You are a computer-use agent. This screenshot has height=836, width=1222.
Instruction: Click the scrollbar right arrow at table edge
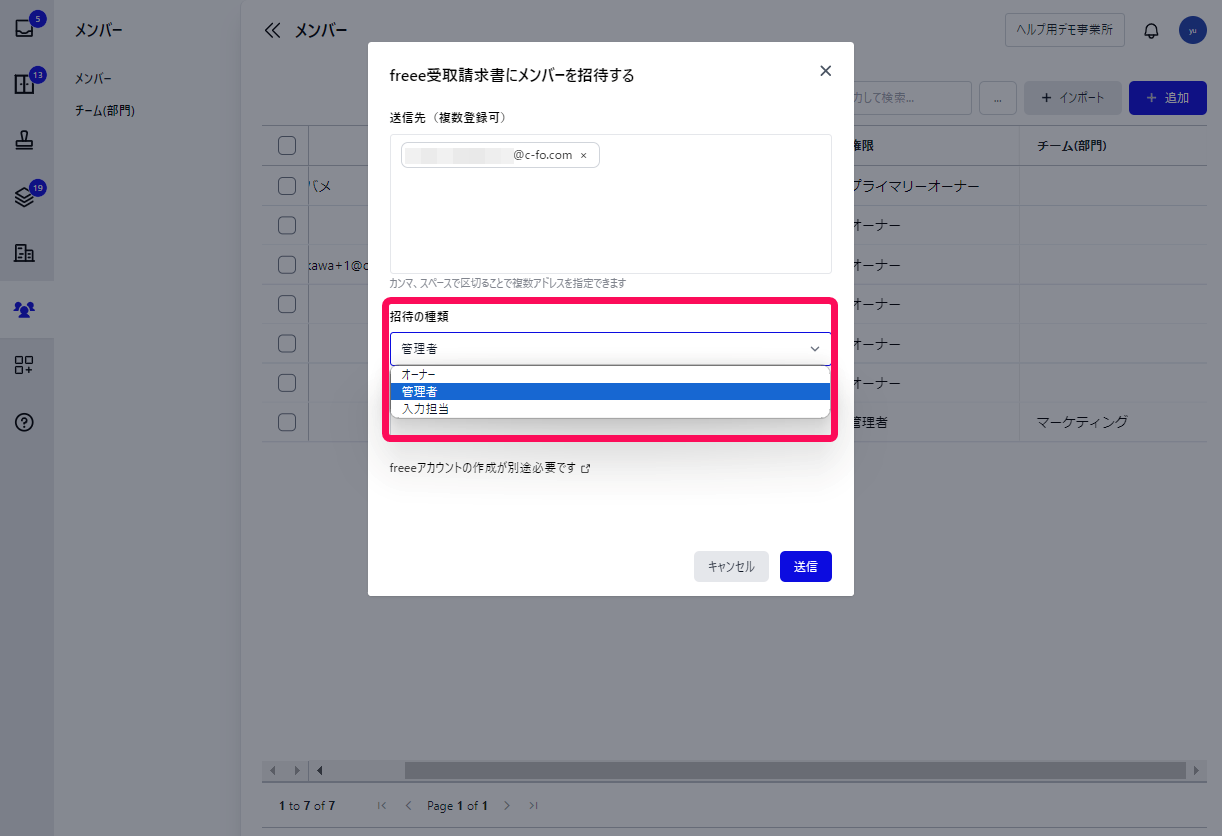[x=1197, y=770]
